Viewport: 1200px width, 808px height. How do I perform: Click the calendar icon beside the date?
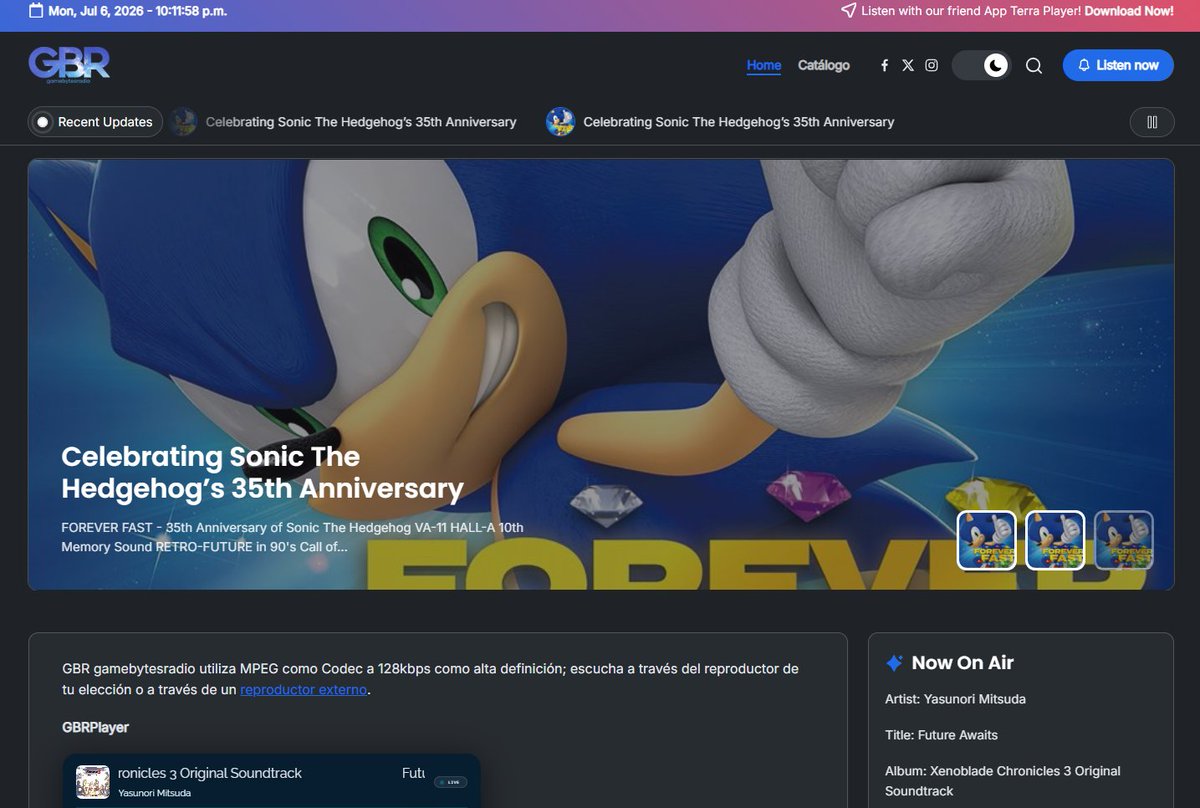pyautogui.click(x=36, y=11)
